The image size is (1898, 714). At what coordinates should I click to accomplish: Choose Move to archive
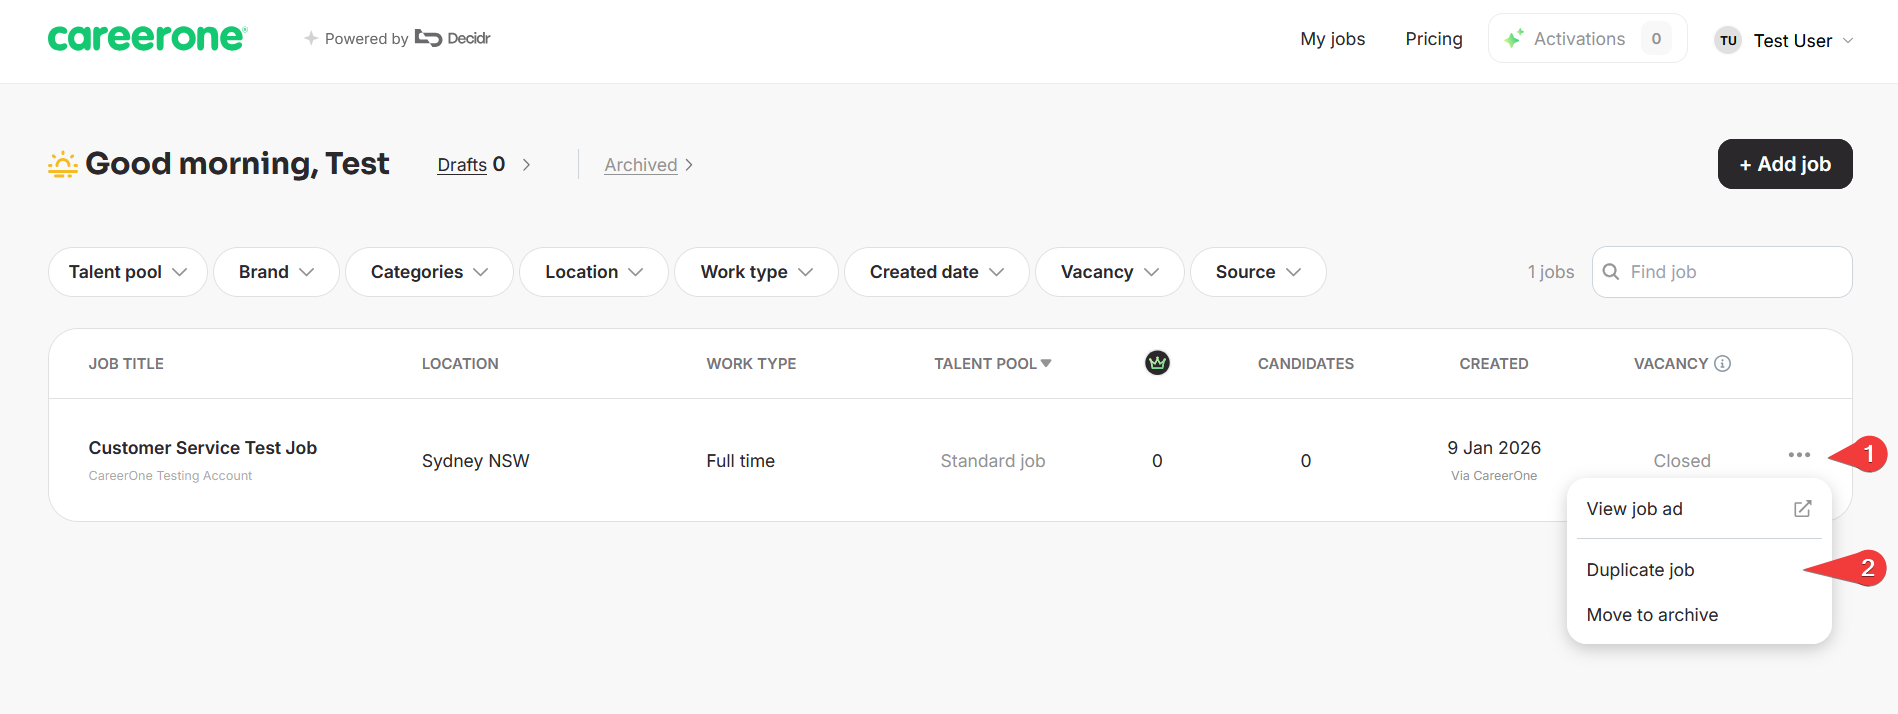pos(1652,615)
